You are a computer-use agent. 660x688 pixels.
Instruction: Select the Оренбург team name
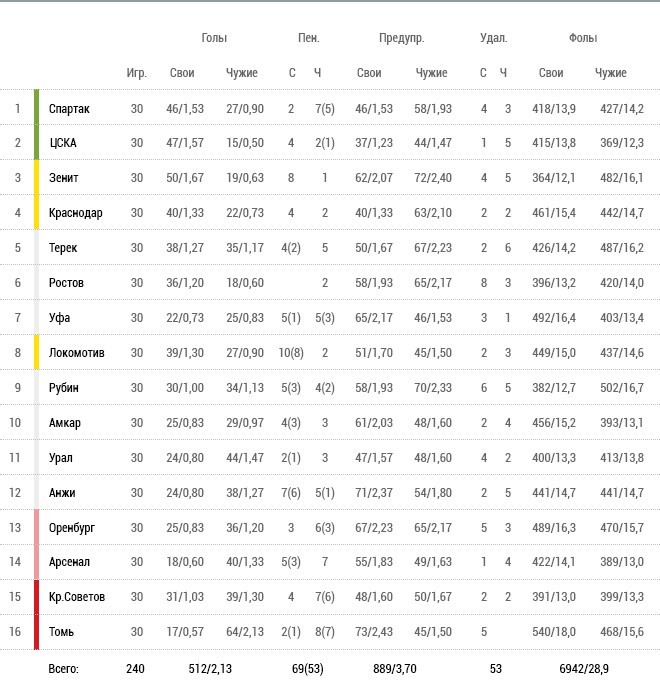[72, 527]
